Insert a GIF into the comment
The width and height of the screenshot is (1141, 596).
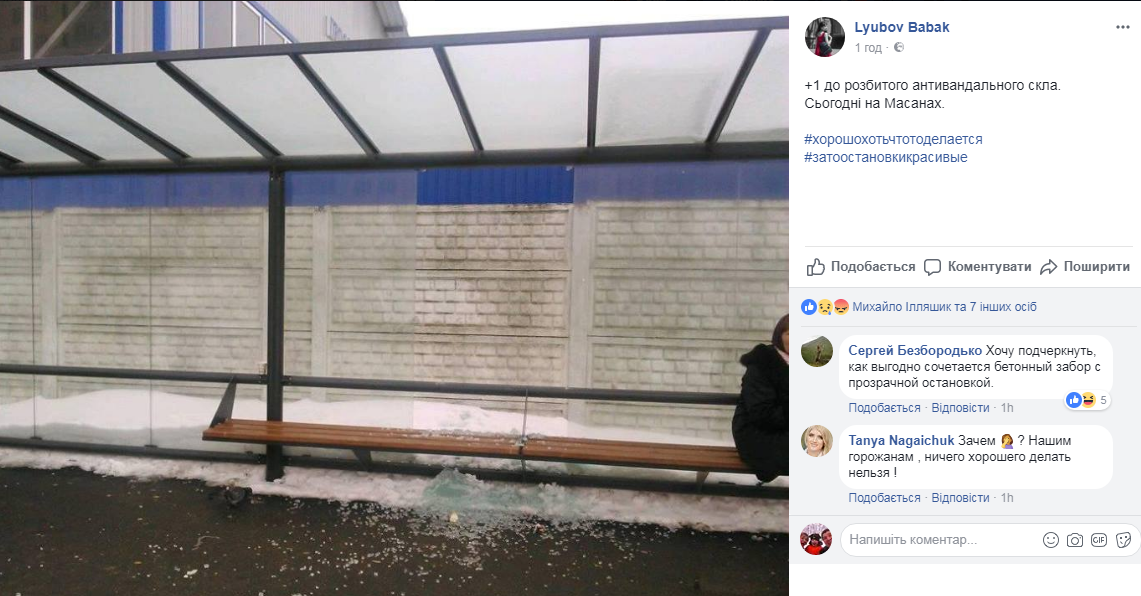[1099, 540]
